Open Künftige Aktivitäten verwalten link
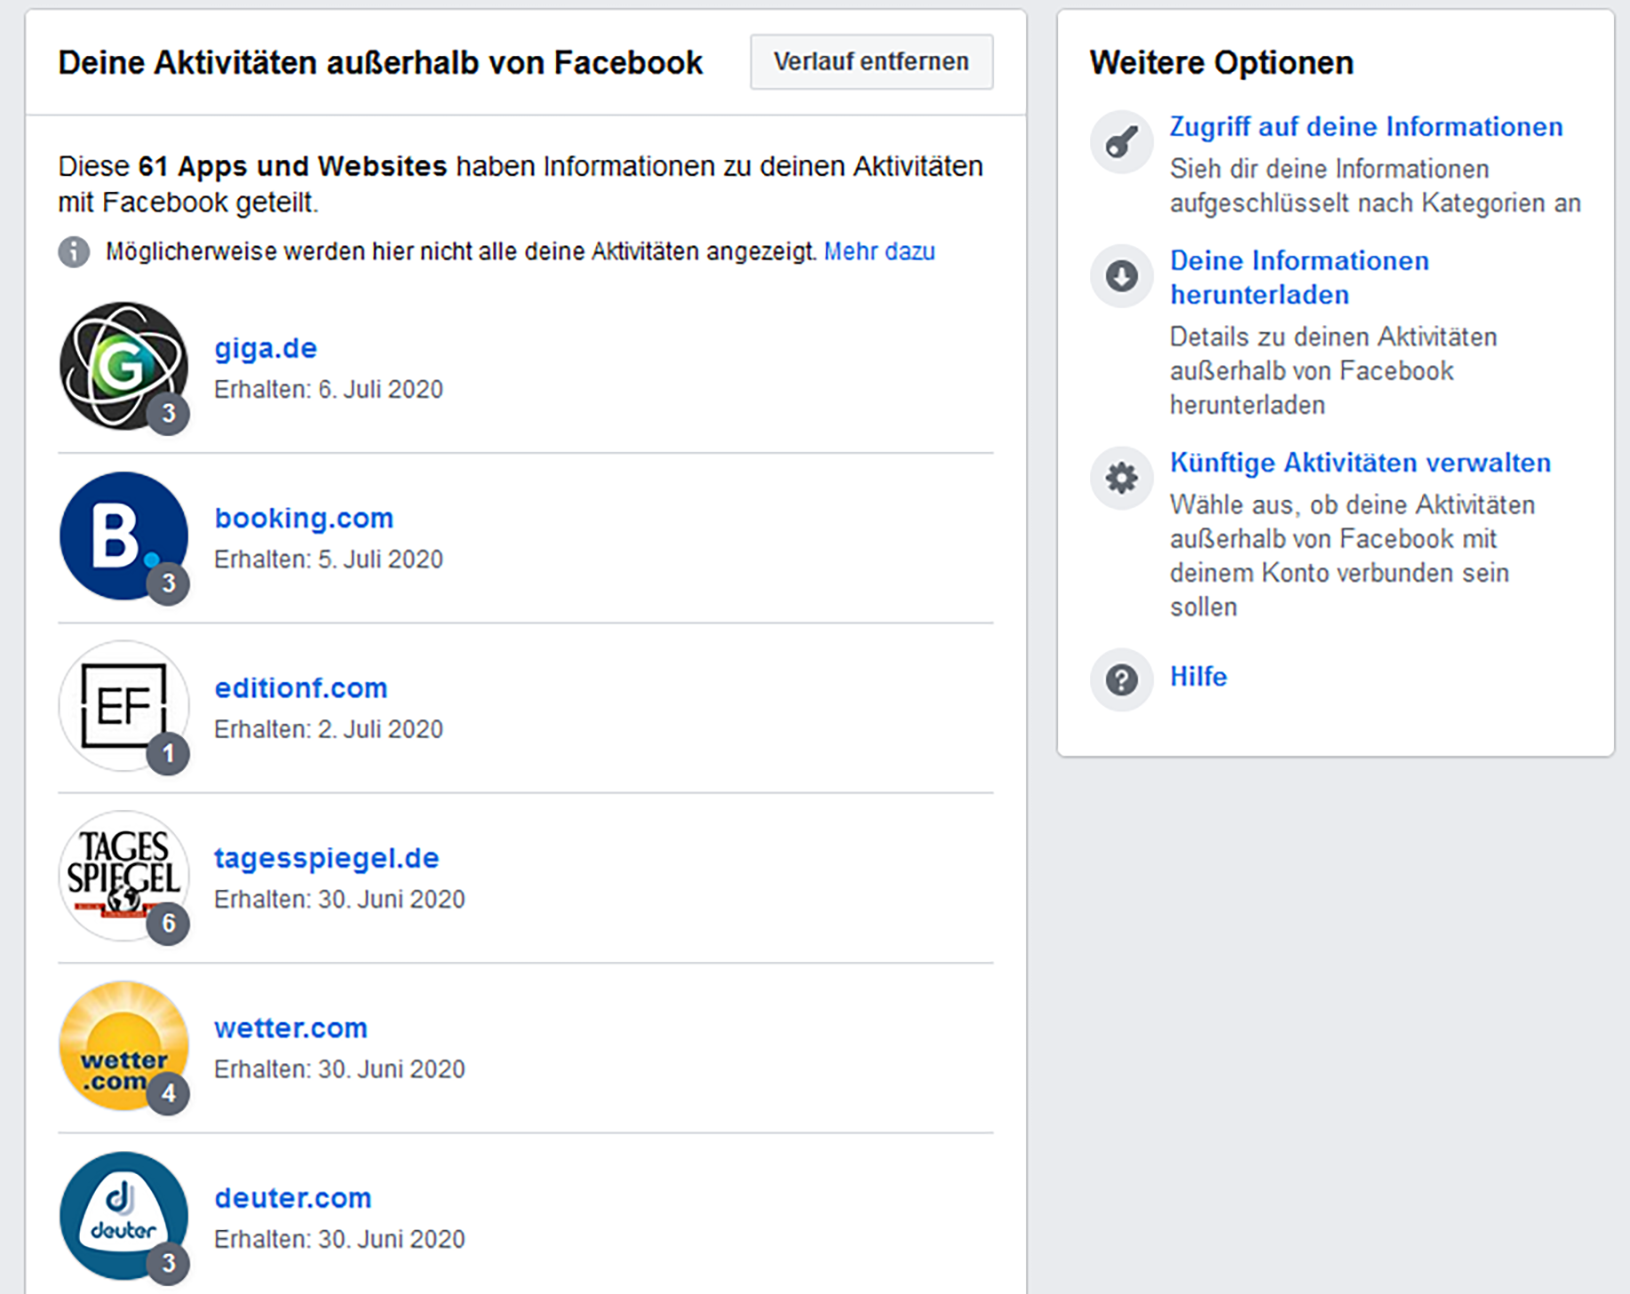Screen dimensions: 1630x1294 click(x=1360, y=463)
